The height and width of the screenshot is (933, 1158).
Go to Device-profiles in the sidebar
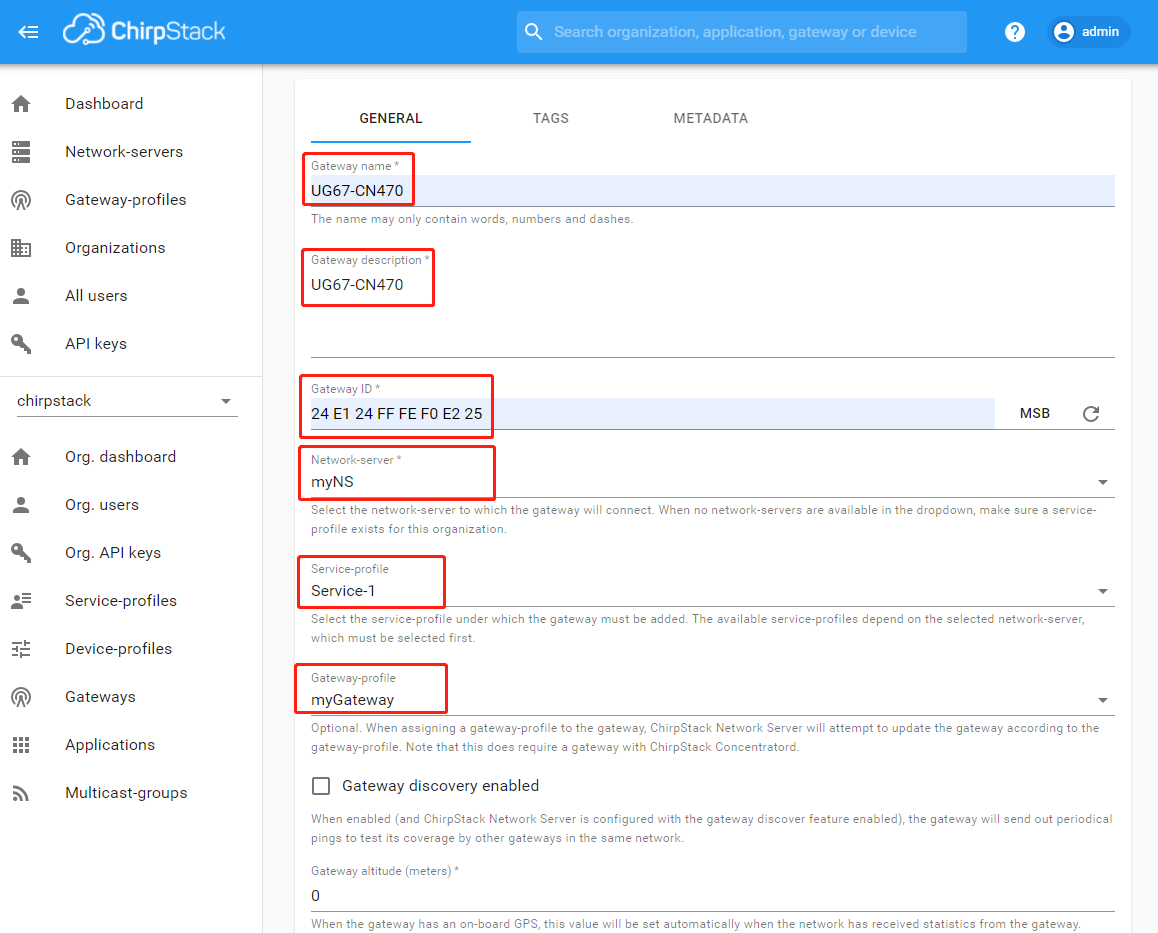pos(118,649)
